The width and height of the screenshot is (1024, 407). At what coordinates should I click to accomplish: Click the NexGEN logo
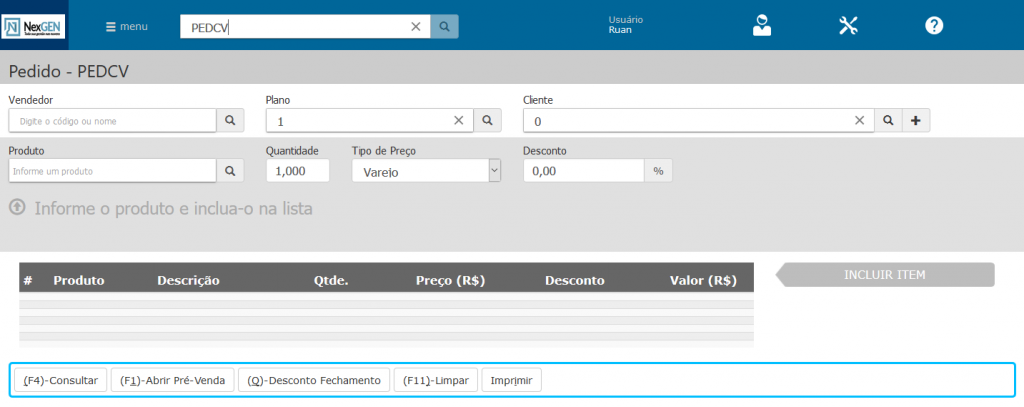click(34, 25)
